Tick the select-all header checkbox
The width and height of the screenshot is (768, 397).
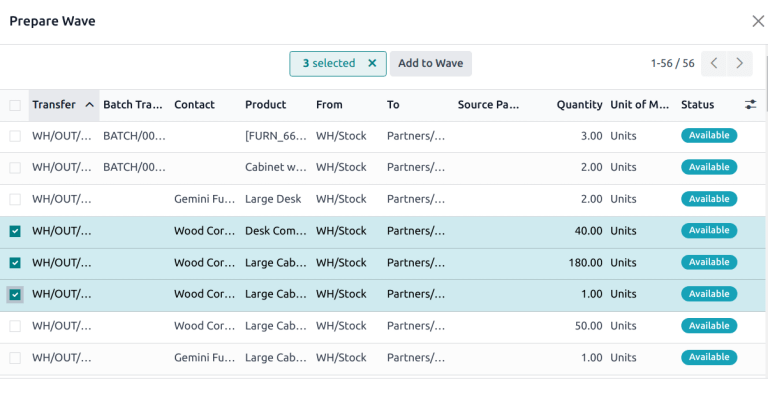pos(15,105)
